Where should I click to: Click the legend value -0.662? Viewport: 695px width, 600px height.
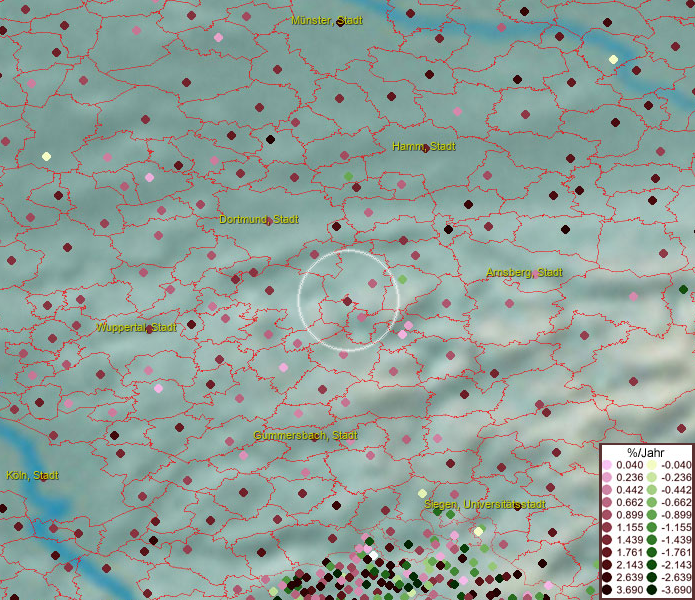(x=676, y=503)
